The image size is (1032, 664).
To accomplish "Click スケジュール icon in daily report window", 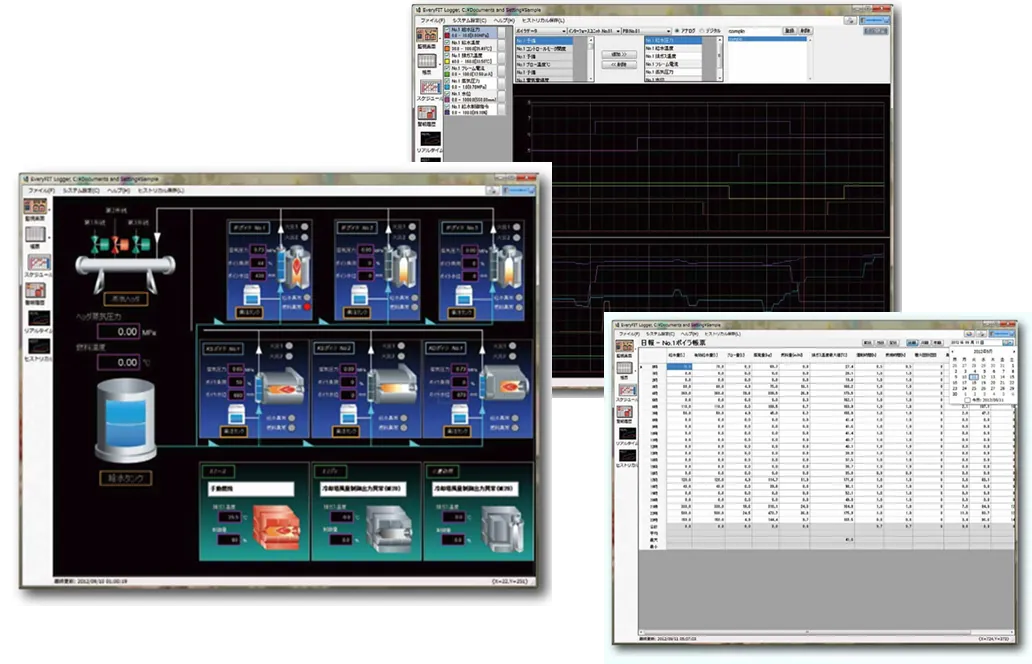I will click(x=627, y=390).
